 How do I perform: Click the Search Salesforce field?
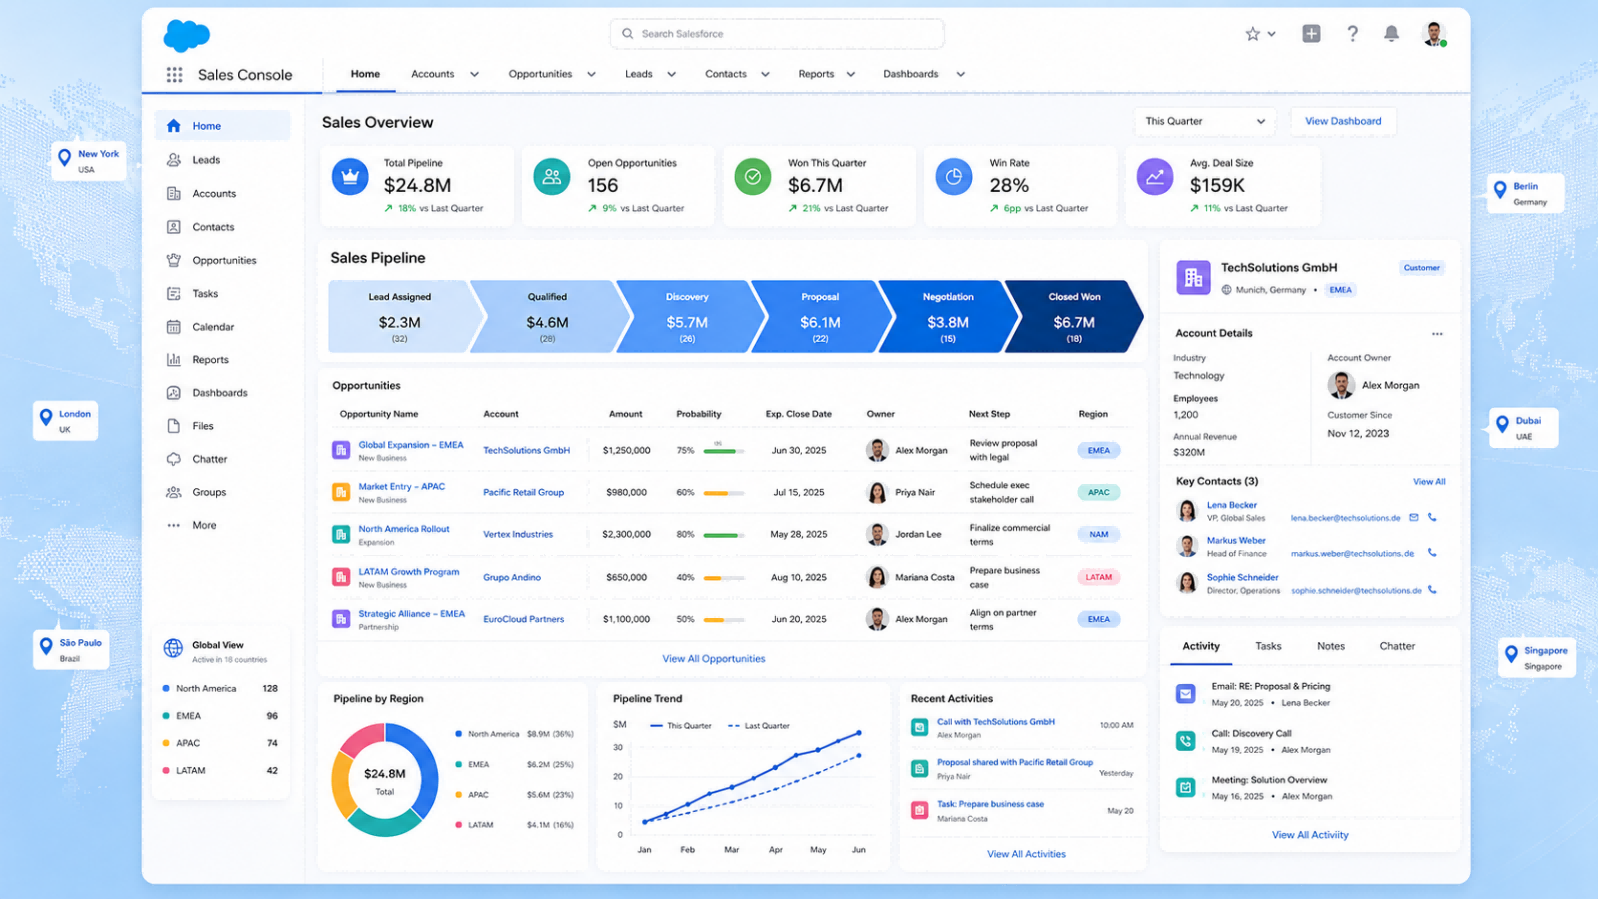tap(777, 34)
